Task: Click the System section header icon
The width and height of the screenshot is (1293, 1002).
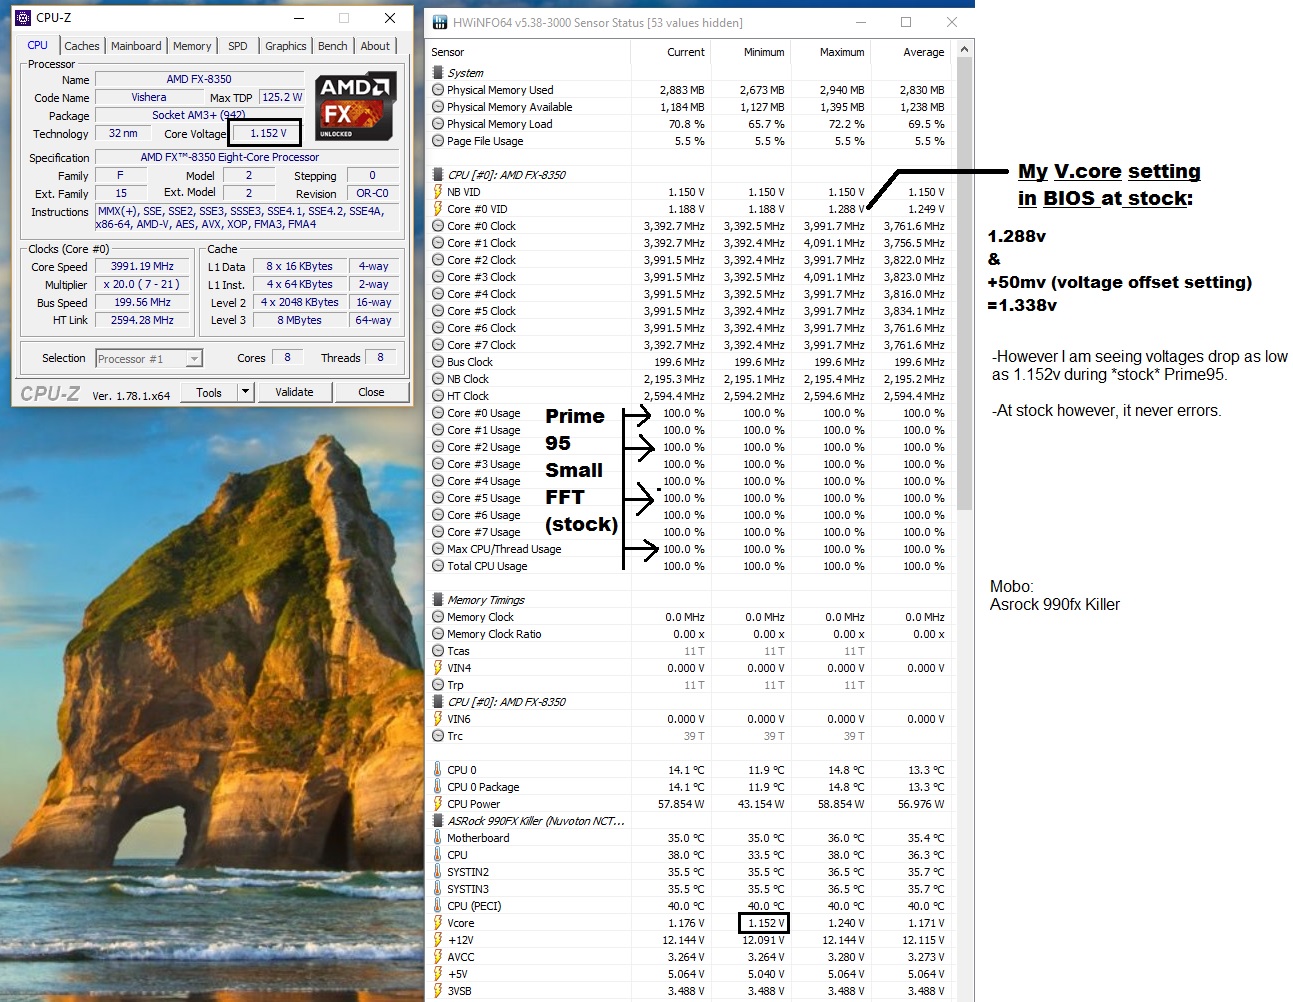Action: [x=438, y=72]
